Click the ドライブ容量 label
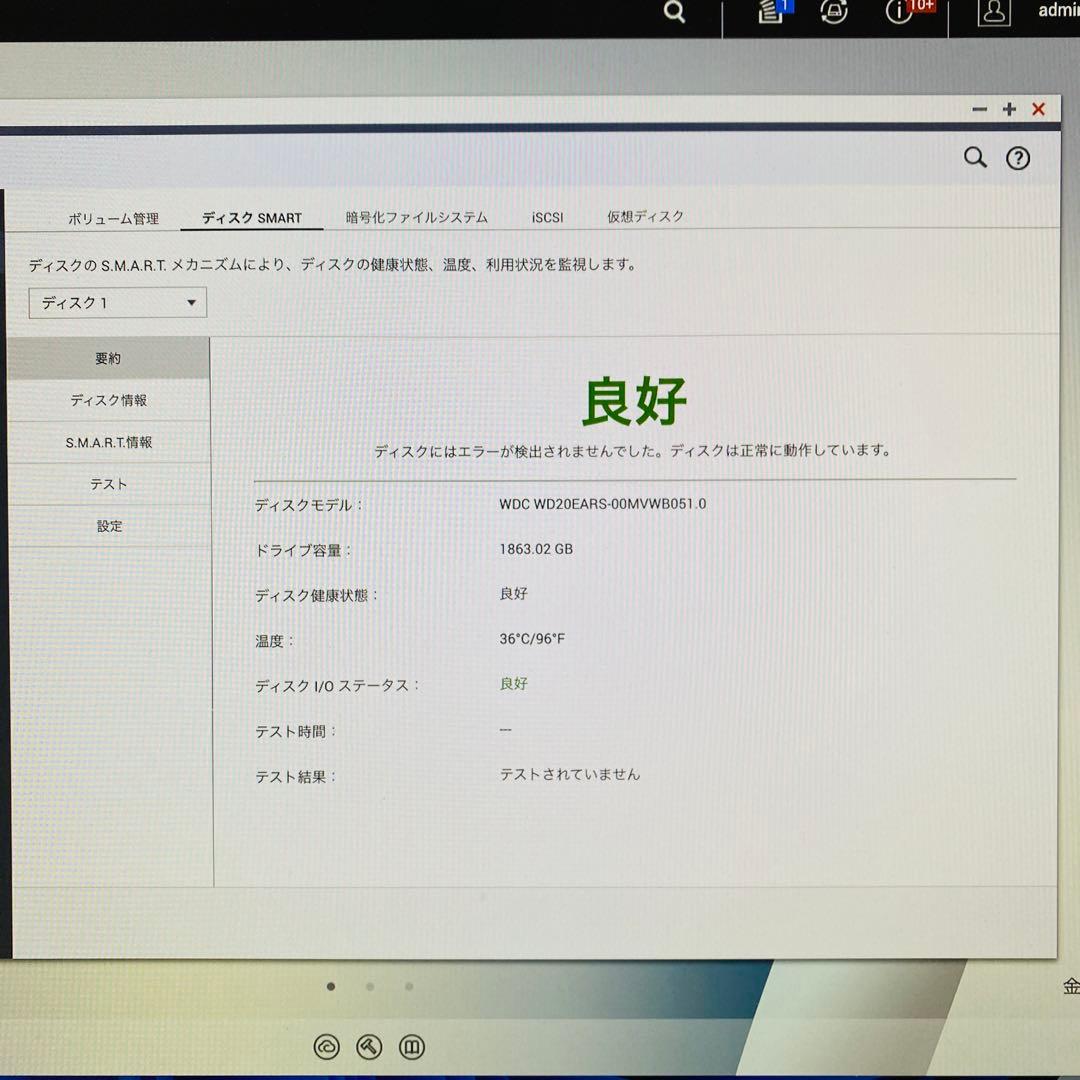The image size is (1080, 1080). pos(303,550)
